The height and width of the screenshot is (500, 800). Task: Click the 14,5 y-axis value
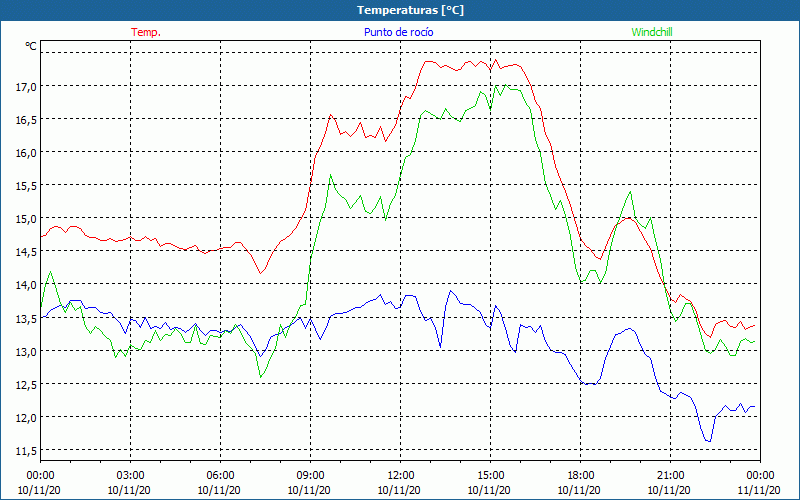tap(26, 252)
